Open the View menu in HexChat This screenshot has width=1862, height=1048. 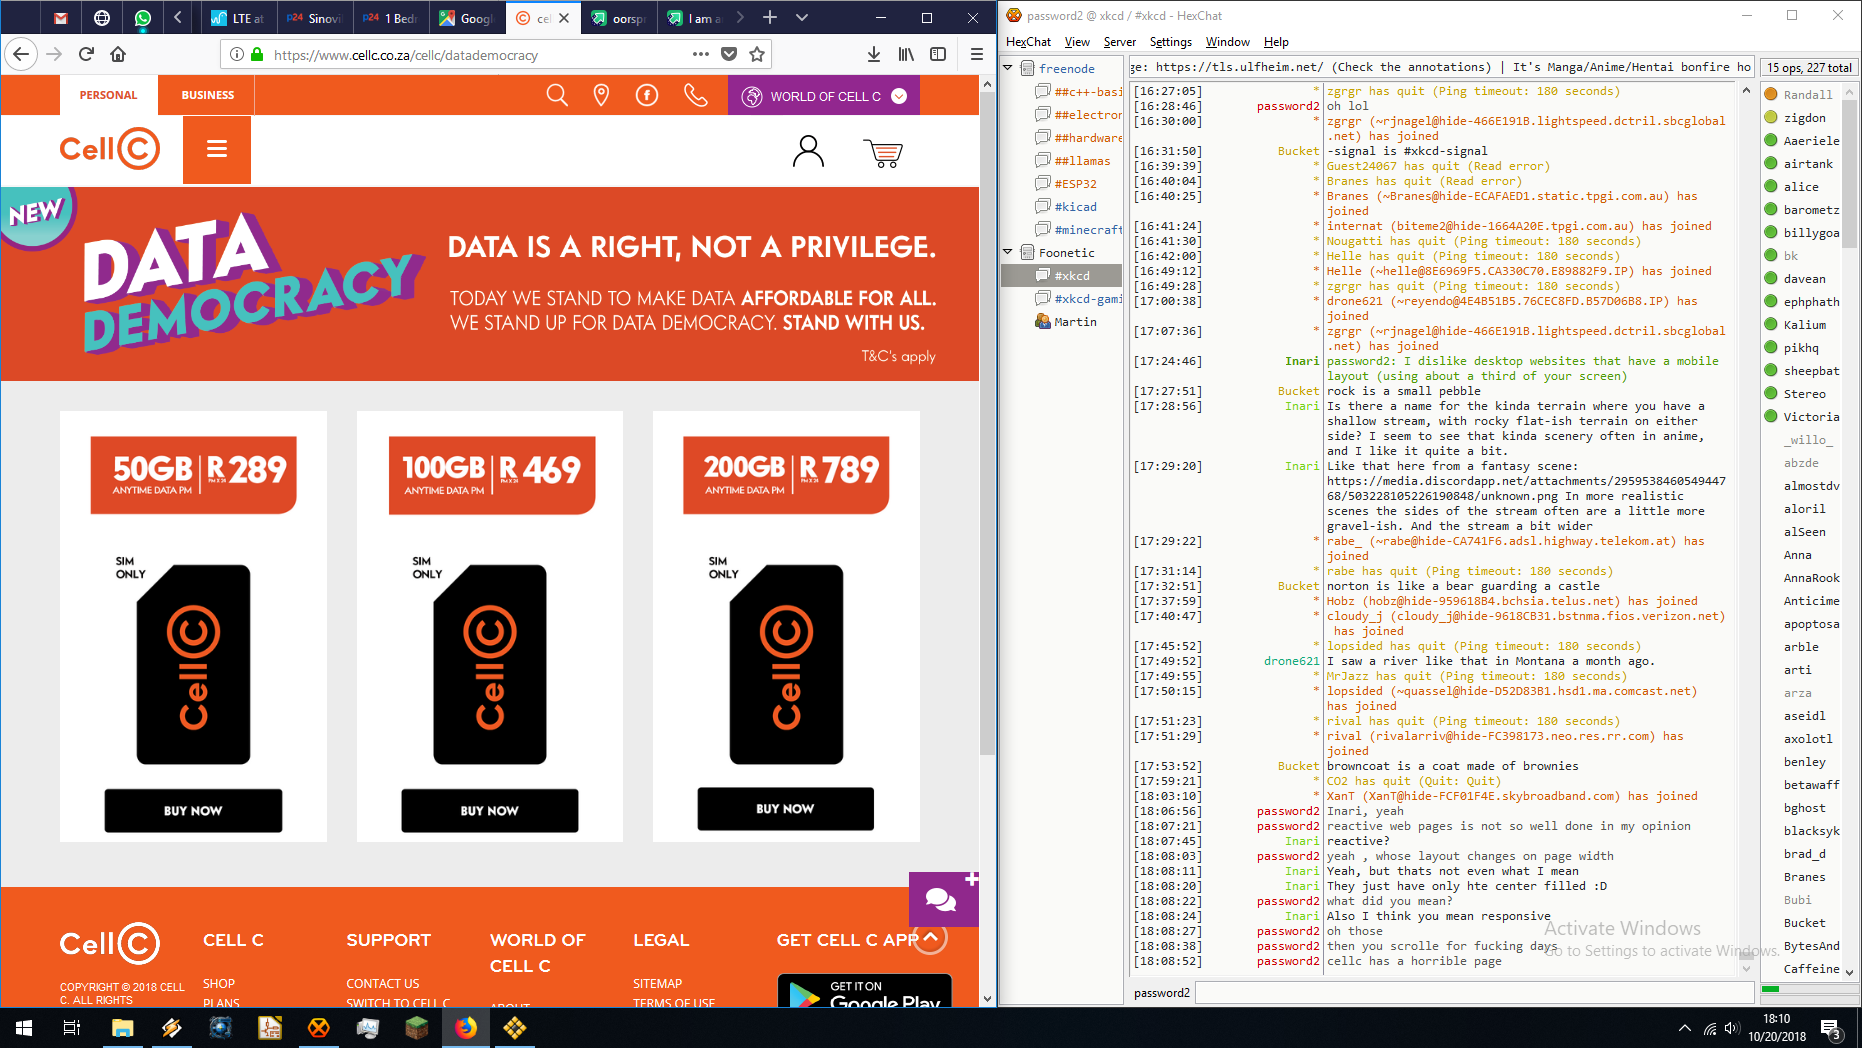1077,42
